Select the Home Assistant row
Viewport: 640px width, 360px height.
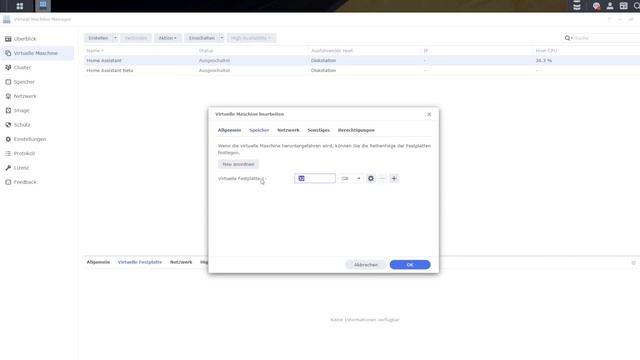(362, 60)
